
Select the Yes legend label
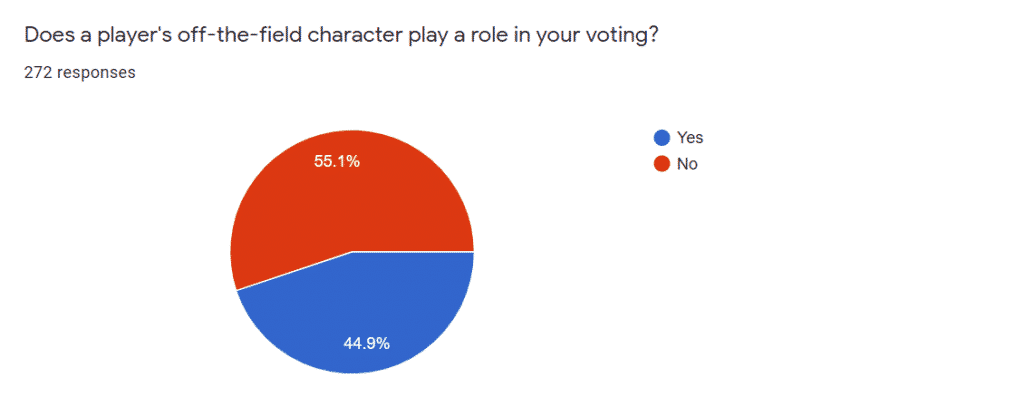[690, 138]
